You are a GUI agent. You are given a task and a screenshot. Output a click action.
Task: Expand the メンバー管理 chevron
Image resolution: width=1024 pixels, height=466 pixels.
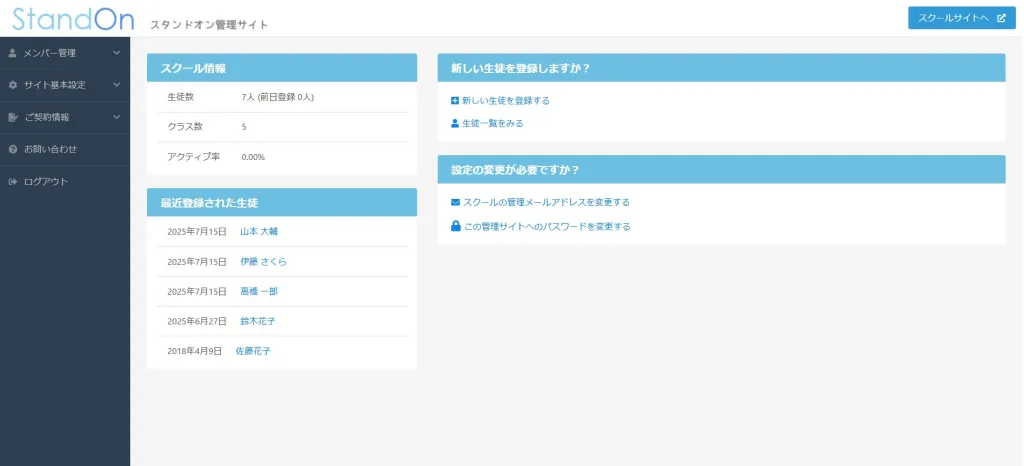tap(116, 53)
